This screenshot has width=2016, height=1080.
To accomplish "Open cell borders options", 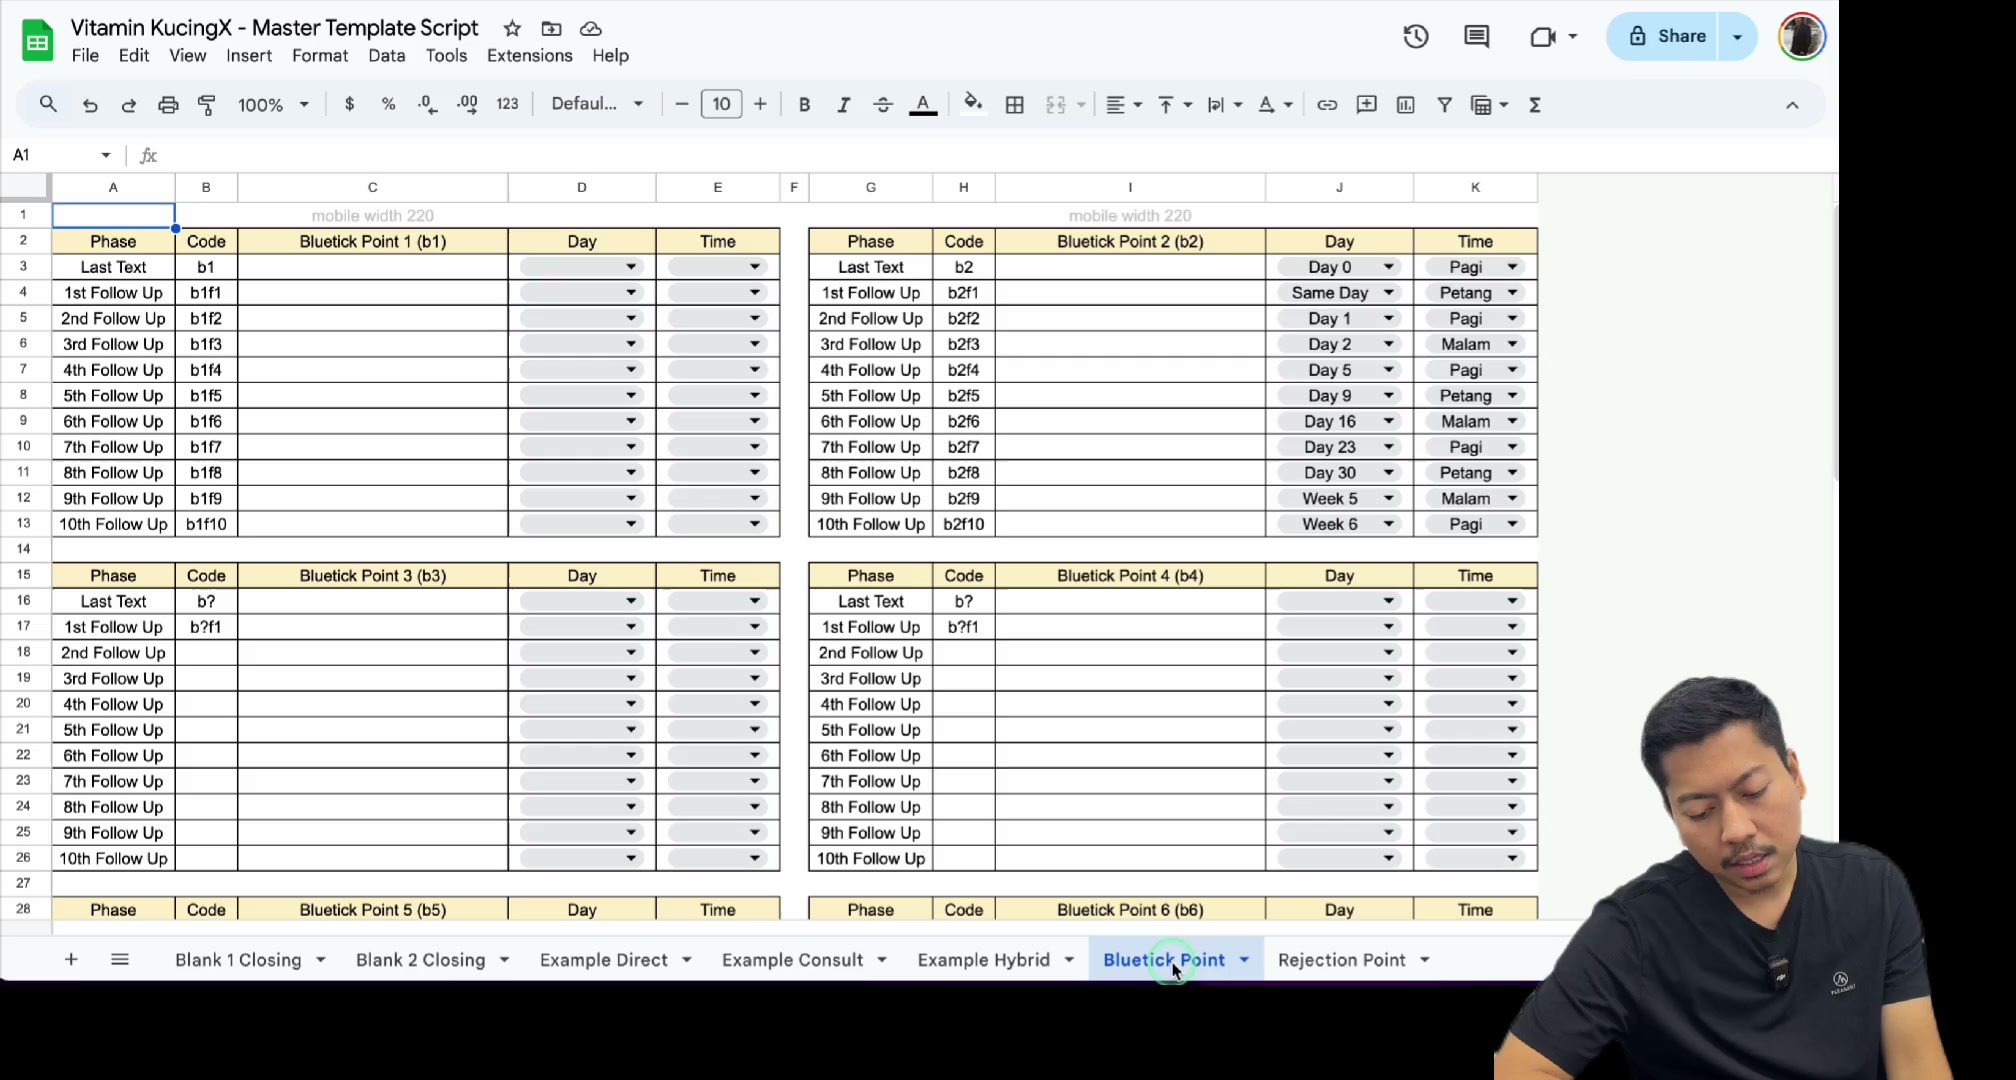I will tap(1014, 104).
